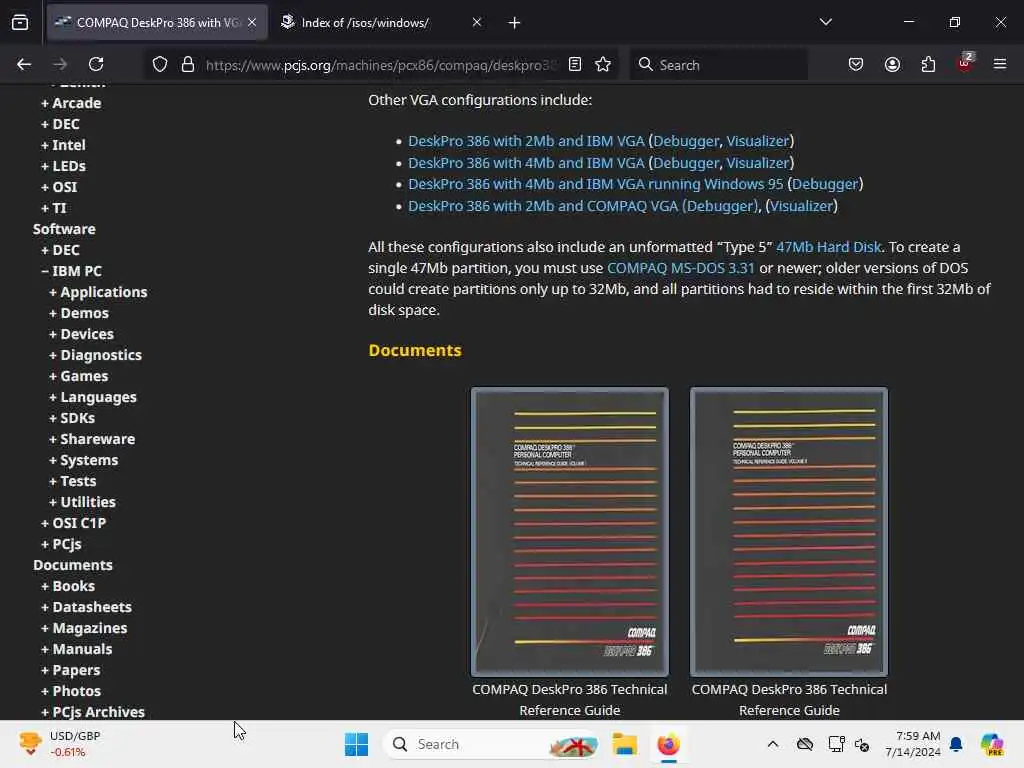This screenshot has width=1024, height=768.
Task: Expand the TI sidebar section
Action: (54, 208)
